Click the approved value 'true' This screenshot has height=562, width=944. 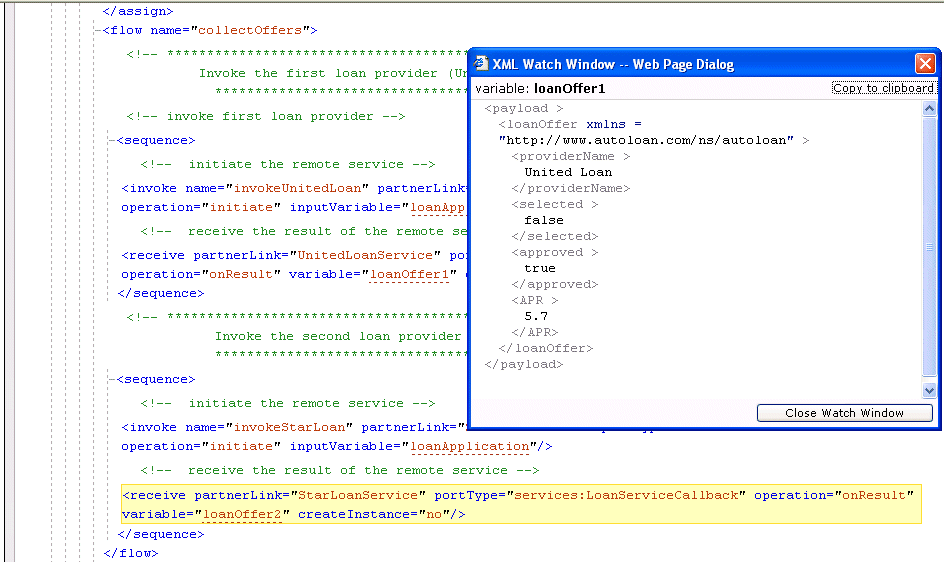[x=540, y=269]
